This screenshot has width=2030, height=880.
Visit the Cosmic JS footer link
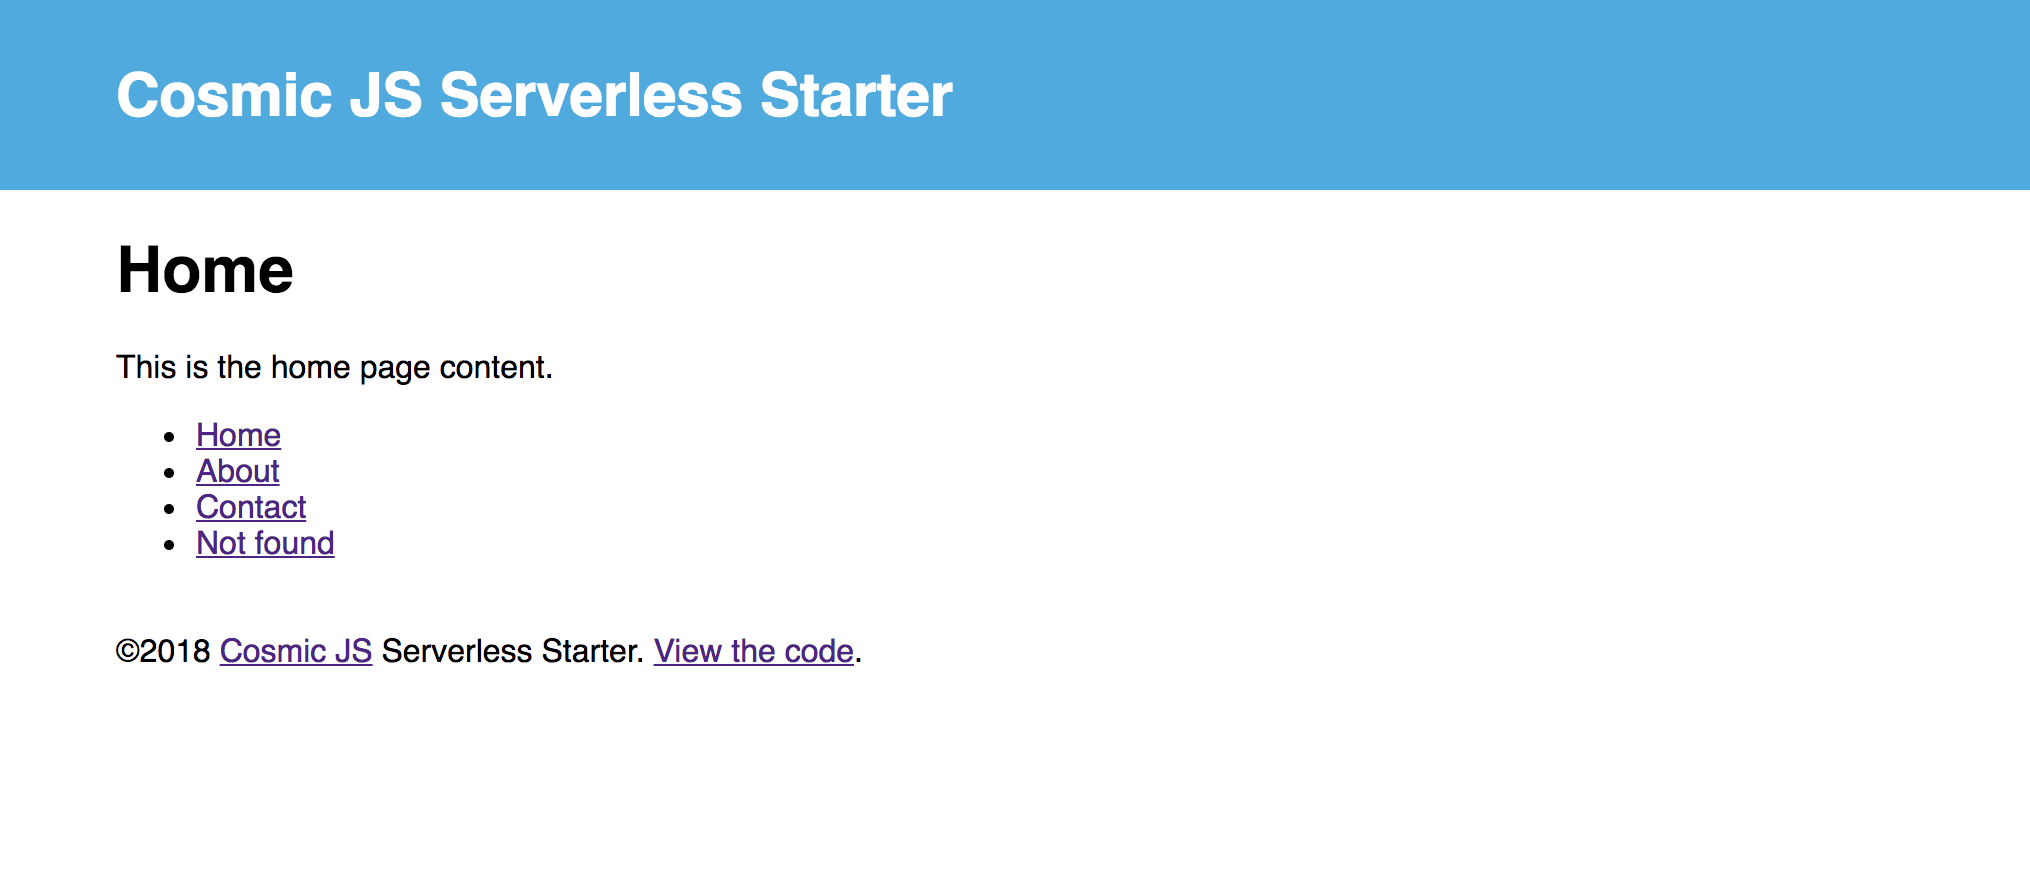point(296,651)
